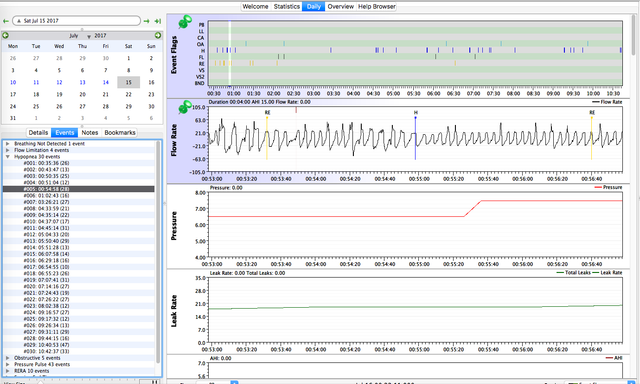Open the Overview tab
This screenshot has width=640, height=384.
pyautogui.click(x=341, y=7)
